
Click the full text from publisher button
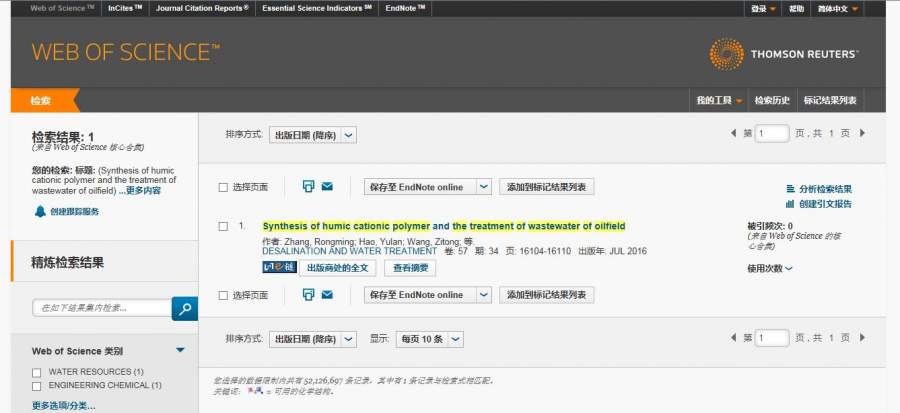[x=338, y=267]
